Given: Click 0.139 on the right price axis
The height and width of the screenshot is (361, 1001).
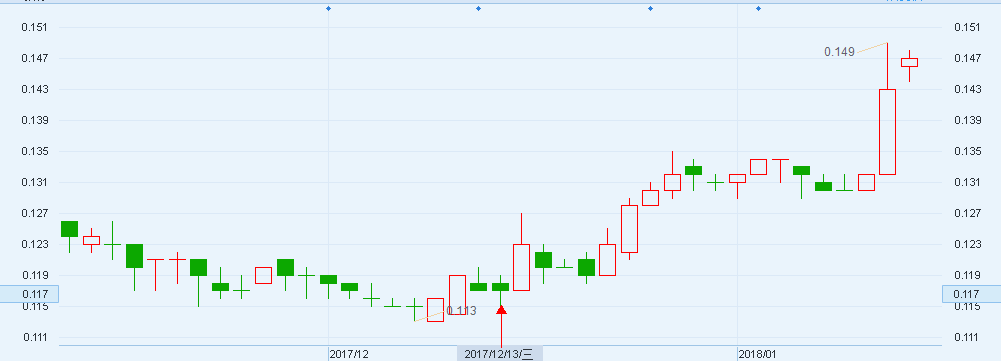Looking at the screenshot, I should [967, 120].
